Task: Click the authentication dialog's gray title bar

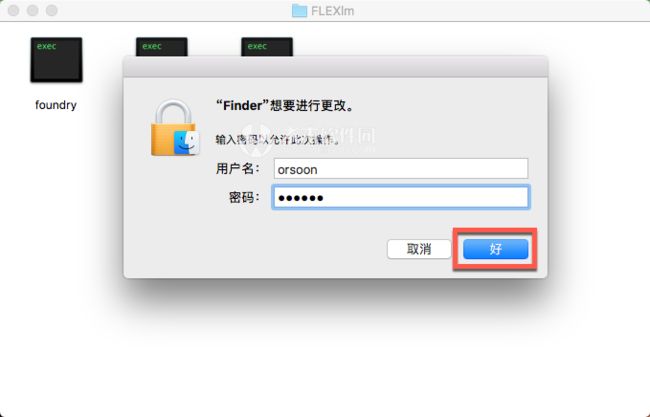Action: [335, 66]
